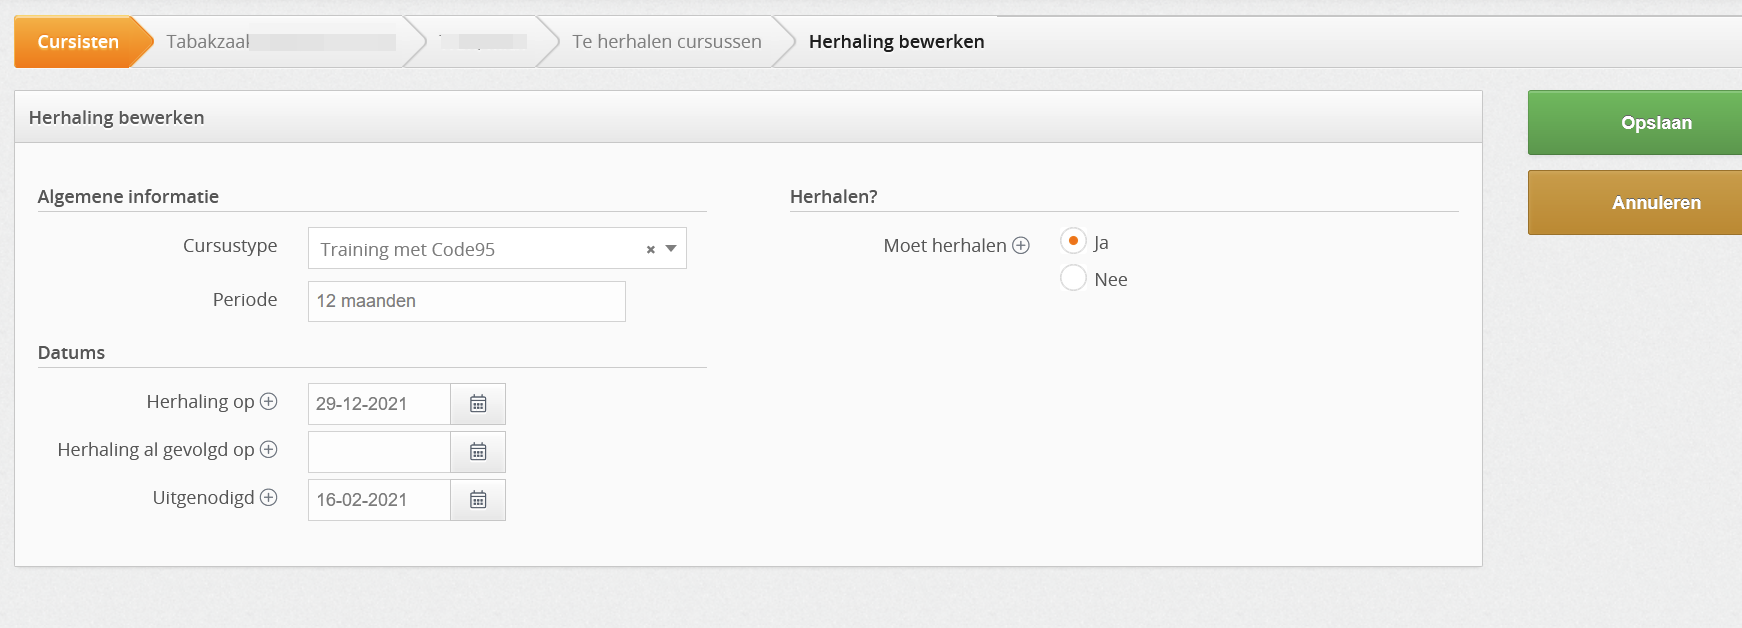Go to the Tabakzaal breadcrumb
This screenshot has width=1742, height=628.
(x=280, y=42)
